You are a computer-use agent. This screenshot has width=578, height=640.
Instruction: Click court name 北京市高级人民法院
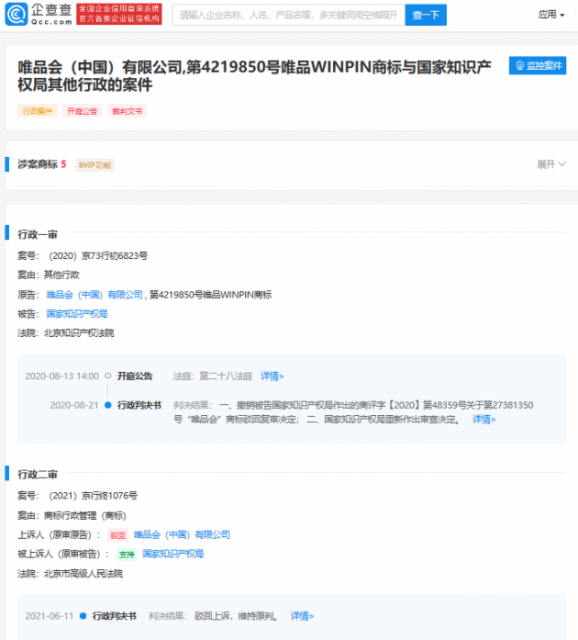point(83,574)
